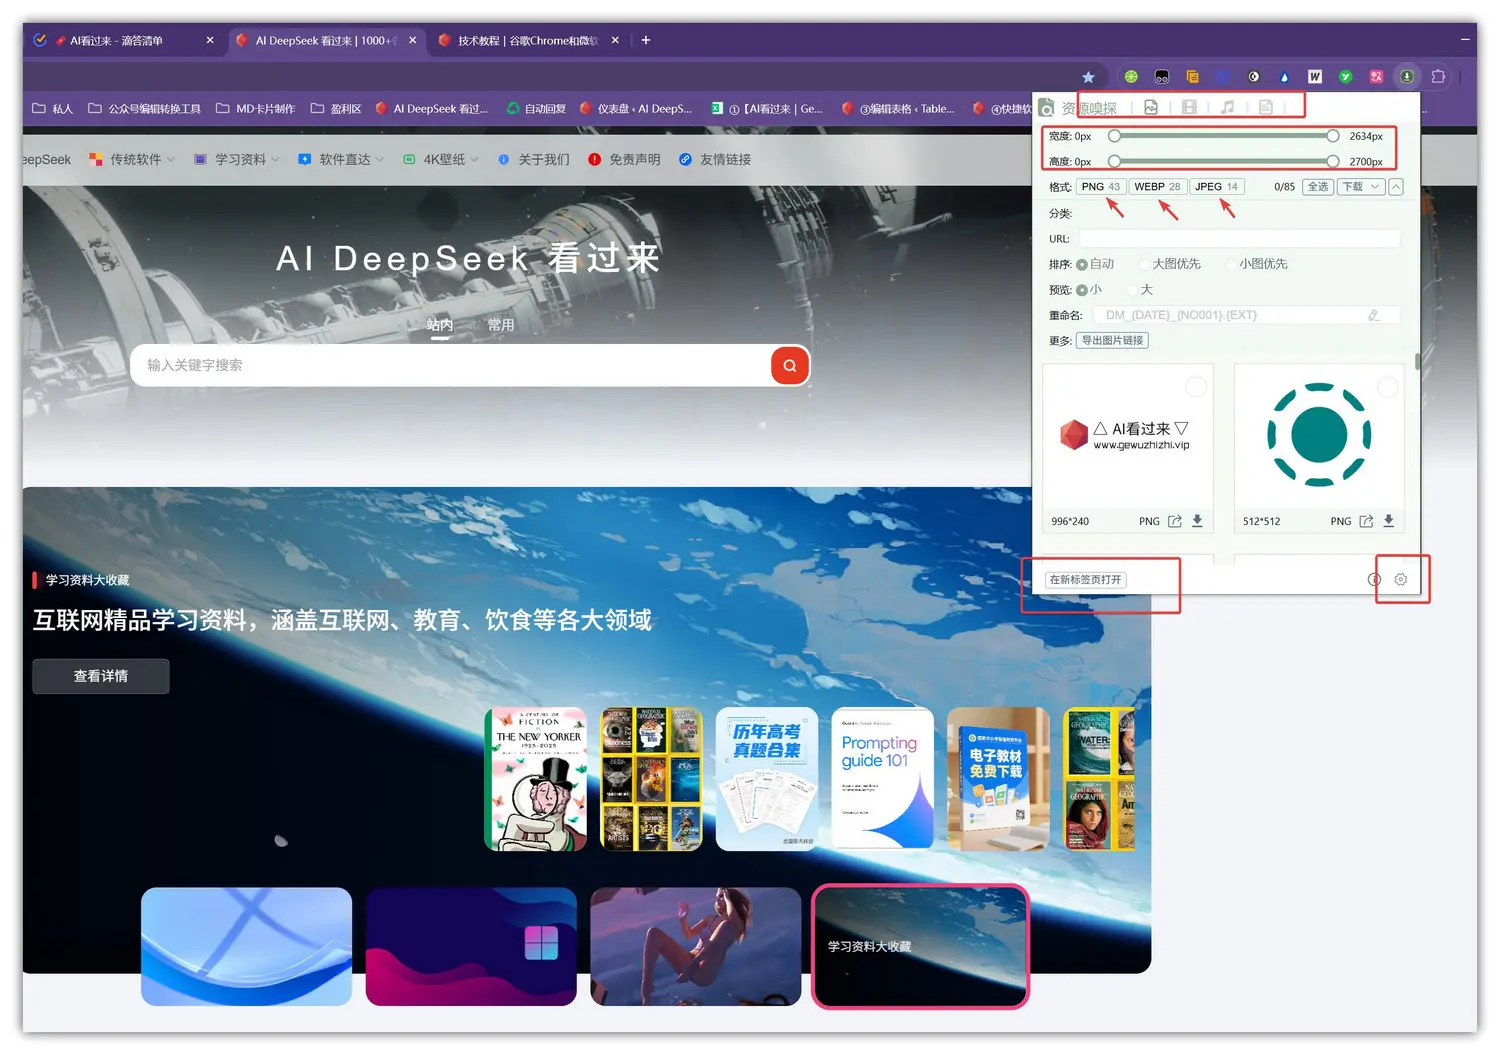Download the 996*240 PNG image

point(1197,521)
